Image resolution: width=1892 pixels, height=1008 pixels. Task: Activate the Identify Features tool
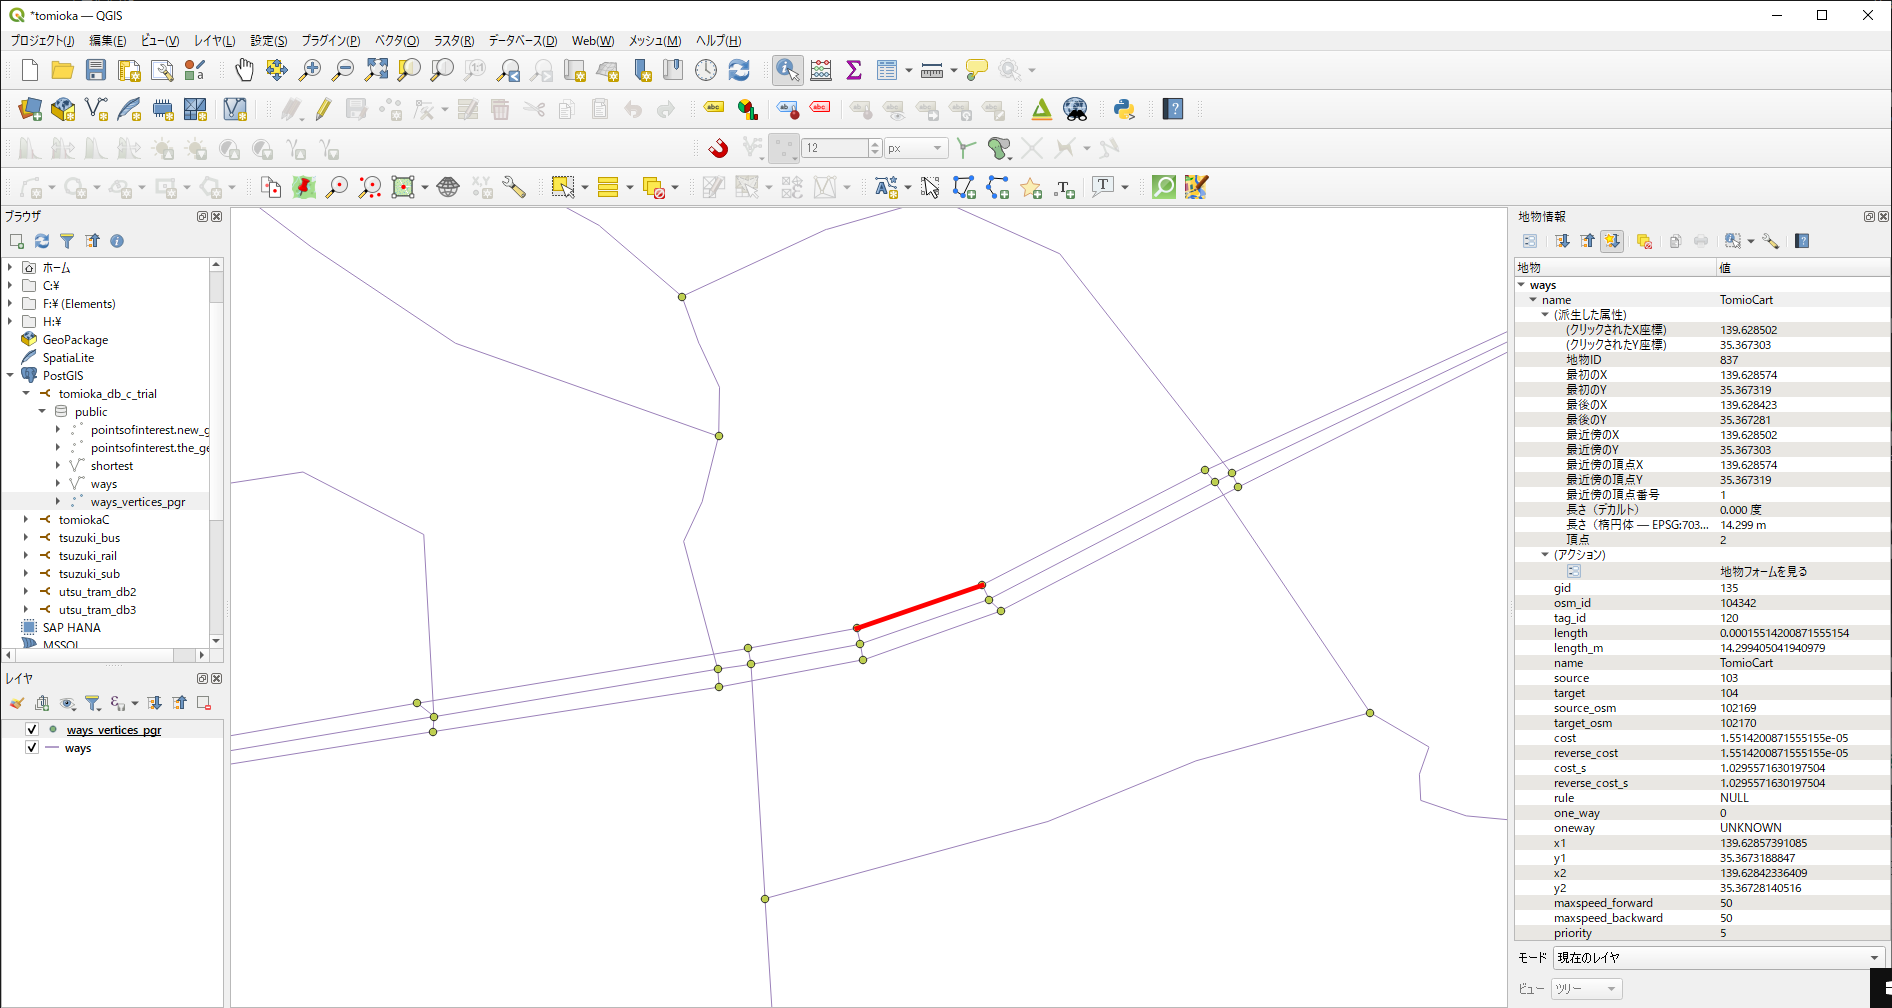pyautogui.click(x=787, y=70)
